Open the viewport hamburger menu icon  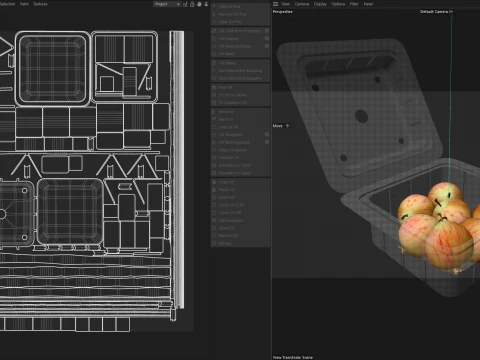click(275, 4)
